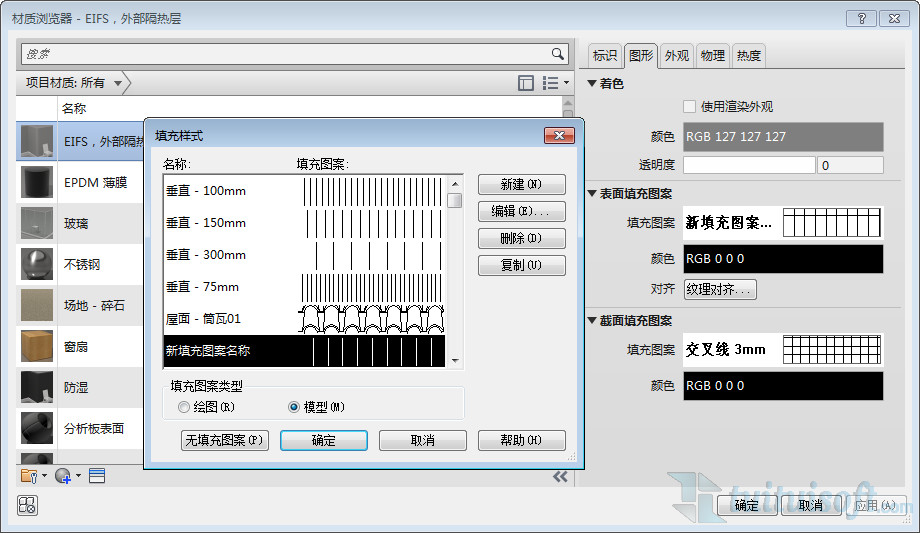Screen dimensions: 920x533
Task: Open the material library folder icon
Action: 33,475
